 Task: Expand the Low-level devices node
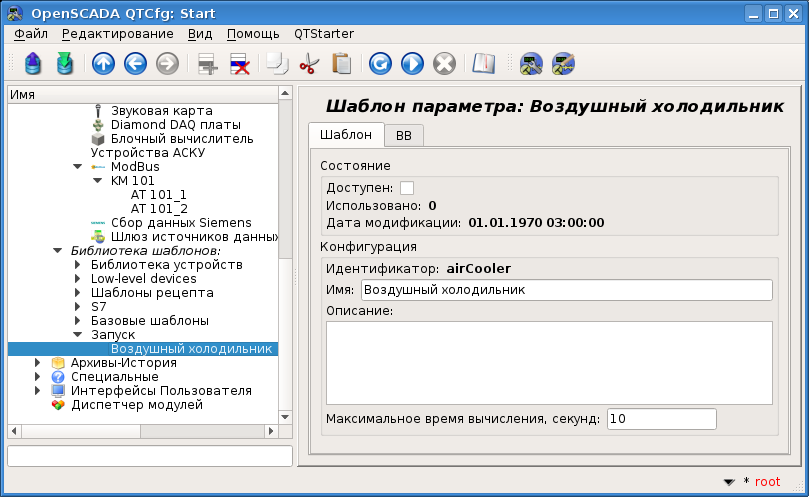point(77,279)
